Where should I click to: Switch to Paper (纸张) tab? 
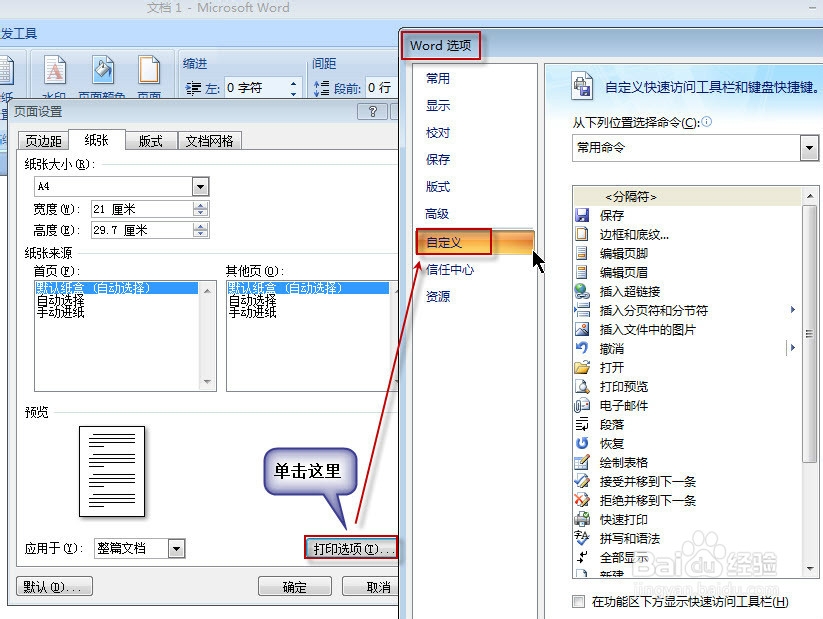point(97,140)
